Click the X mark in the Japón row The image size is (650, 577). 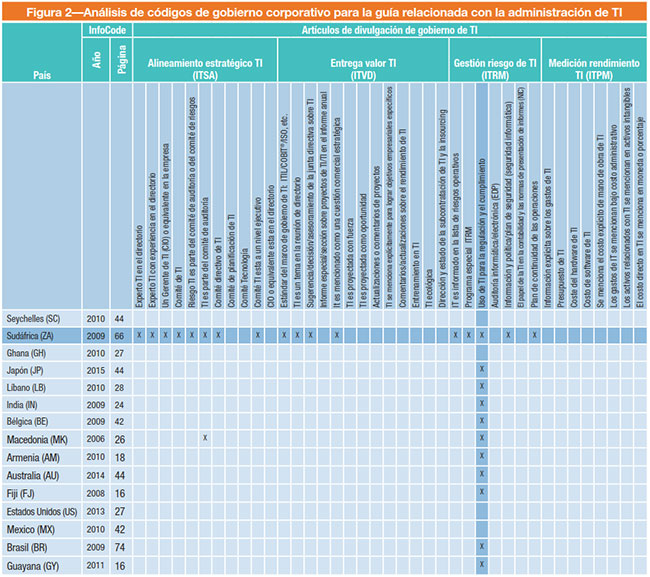point(482,368)
